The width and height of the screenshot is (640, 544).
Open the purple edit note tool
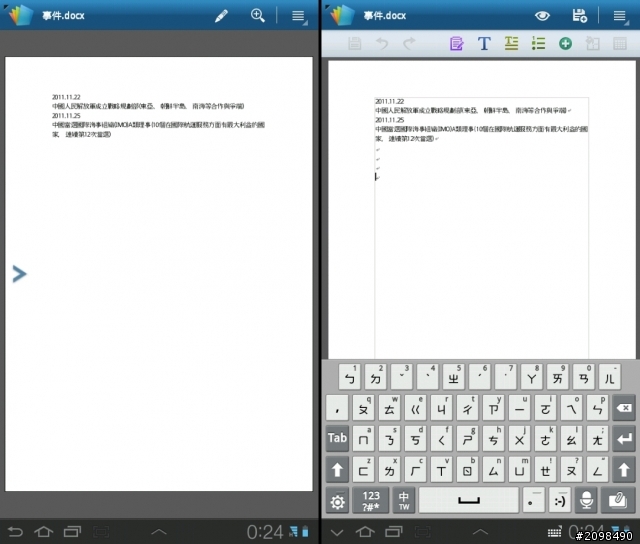pyautogui.click(x=456, y=43)
